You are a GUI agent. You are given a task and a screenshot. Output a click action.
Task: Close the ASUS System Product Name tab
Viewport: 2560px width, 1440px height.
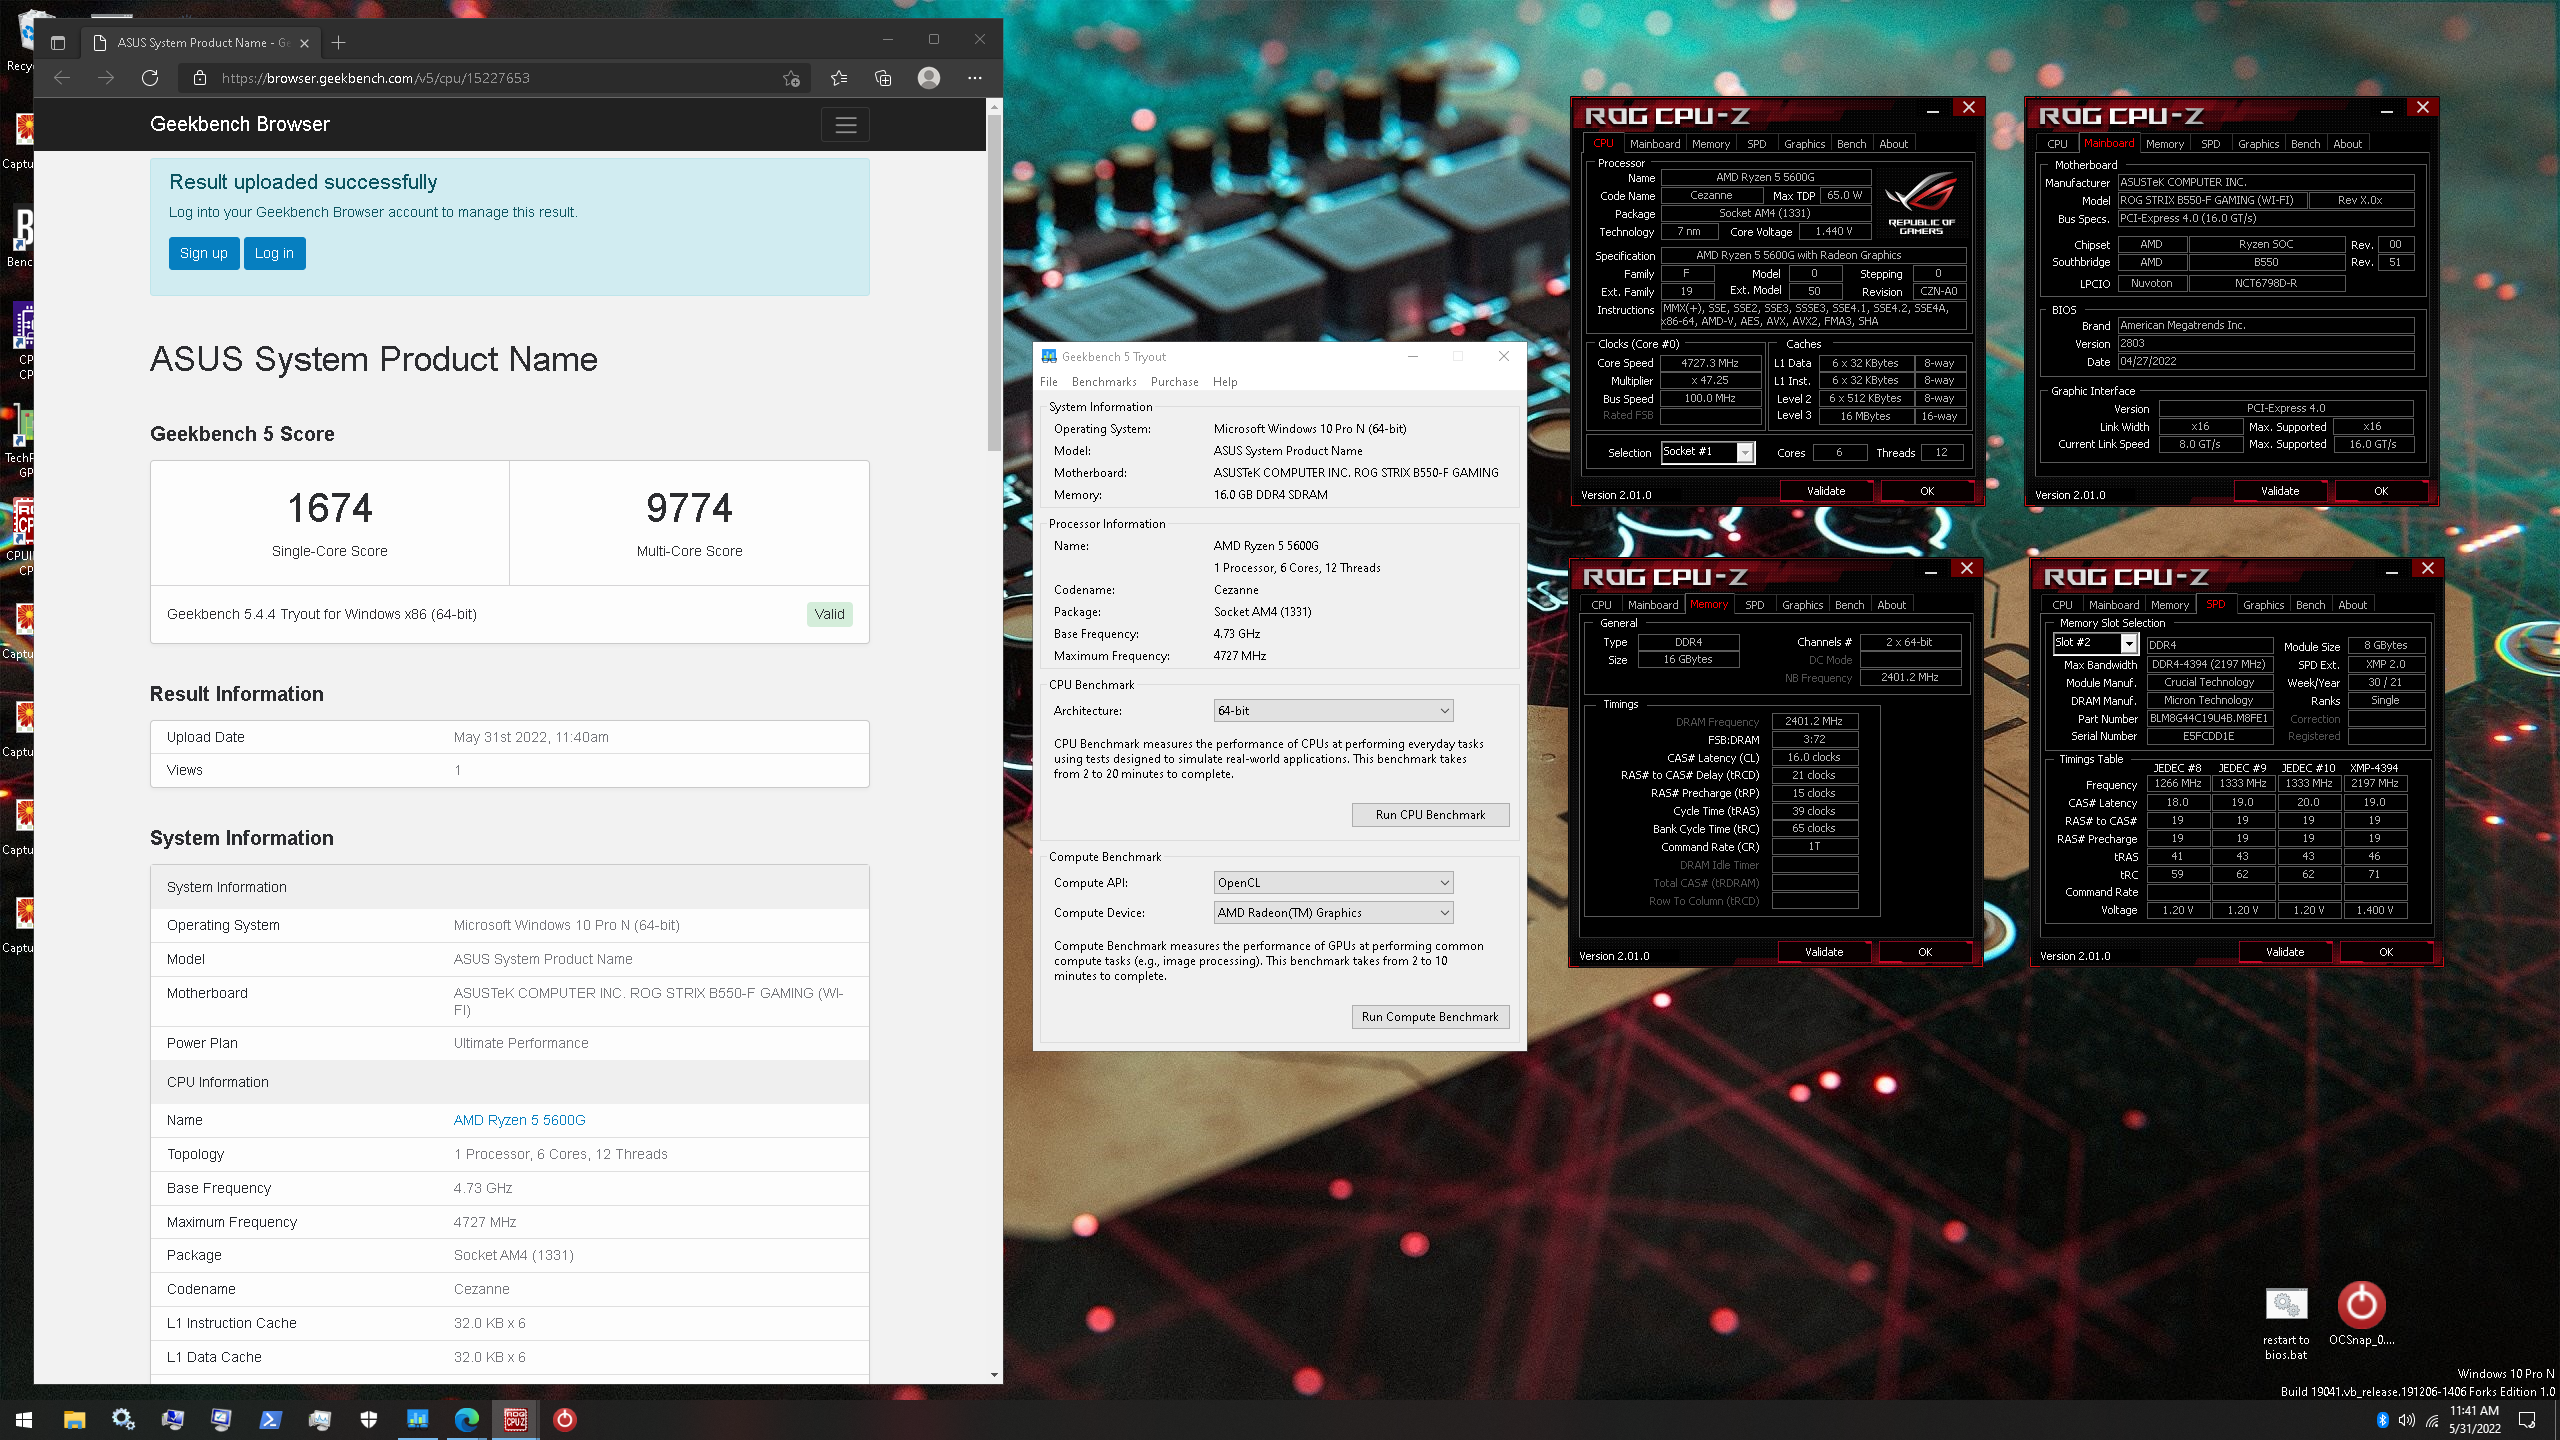point(305,43)
